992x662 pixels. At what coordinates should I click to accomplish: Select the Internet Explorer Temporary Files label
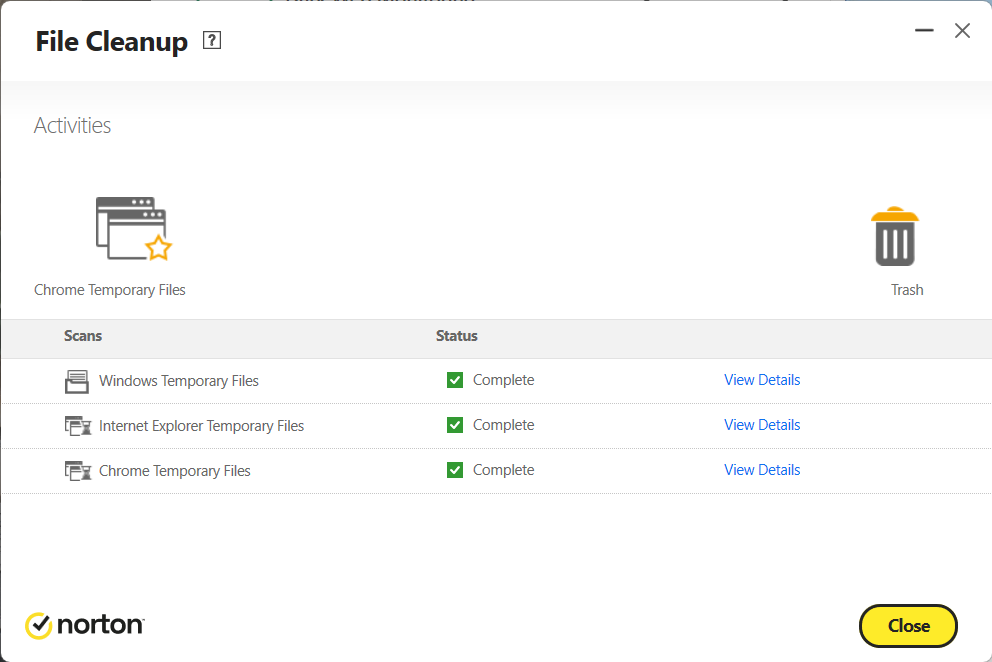click(201, 426)
